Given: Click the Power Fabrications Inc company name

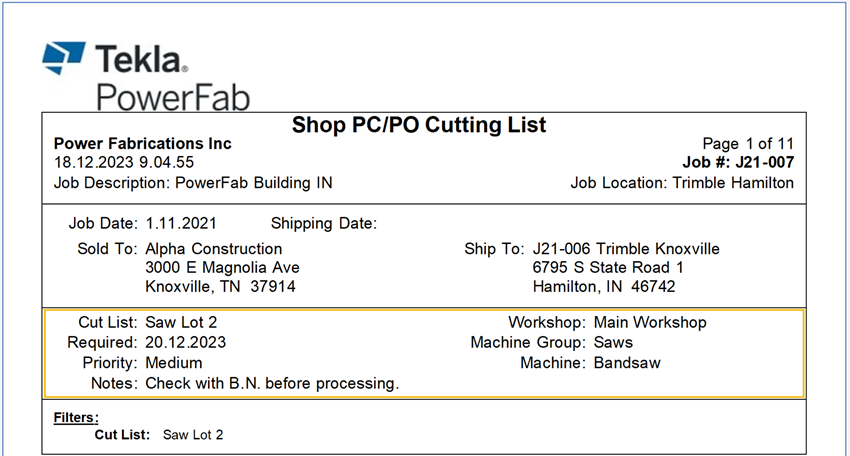Looking at the screenshot, I should click(142, 144).
